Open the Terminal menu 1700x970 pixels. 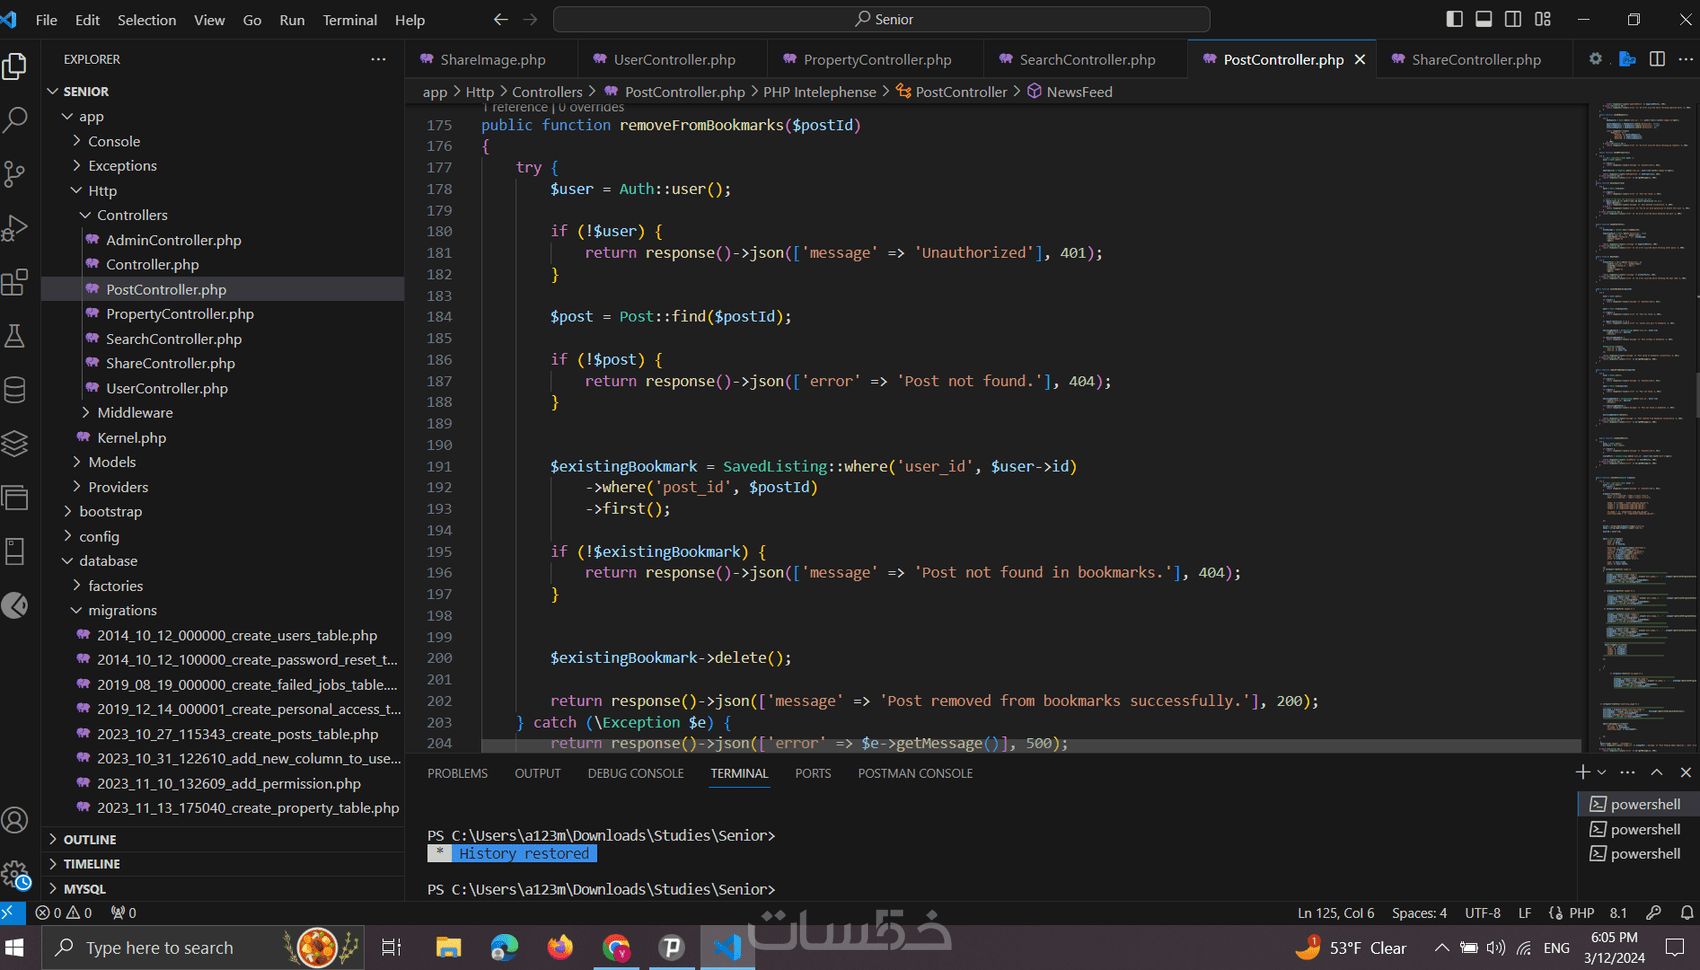pos(349,20)
